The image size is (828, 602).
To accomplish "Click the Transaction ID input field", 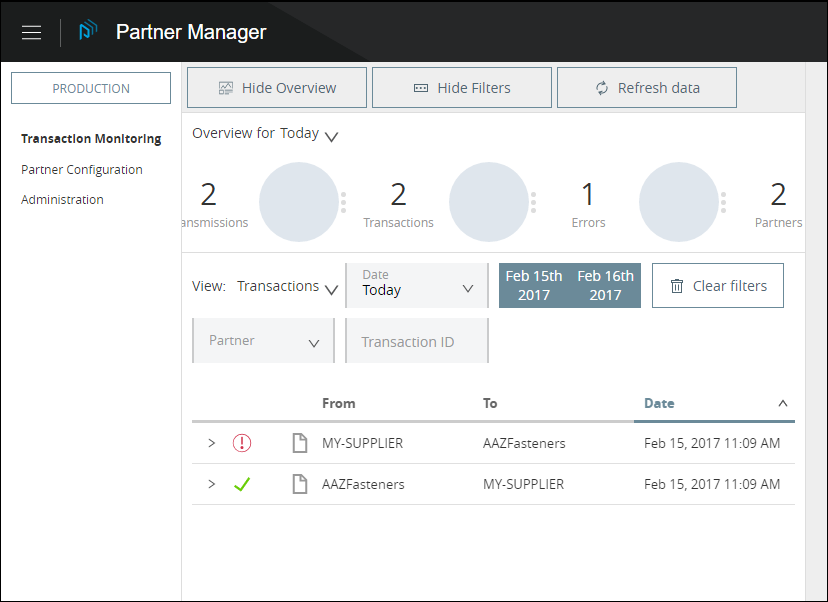I will 416,340.
